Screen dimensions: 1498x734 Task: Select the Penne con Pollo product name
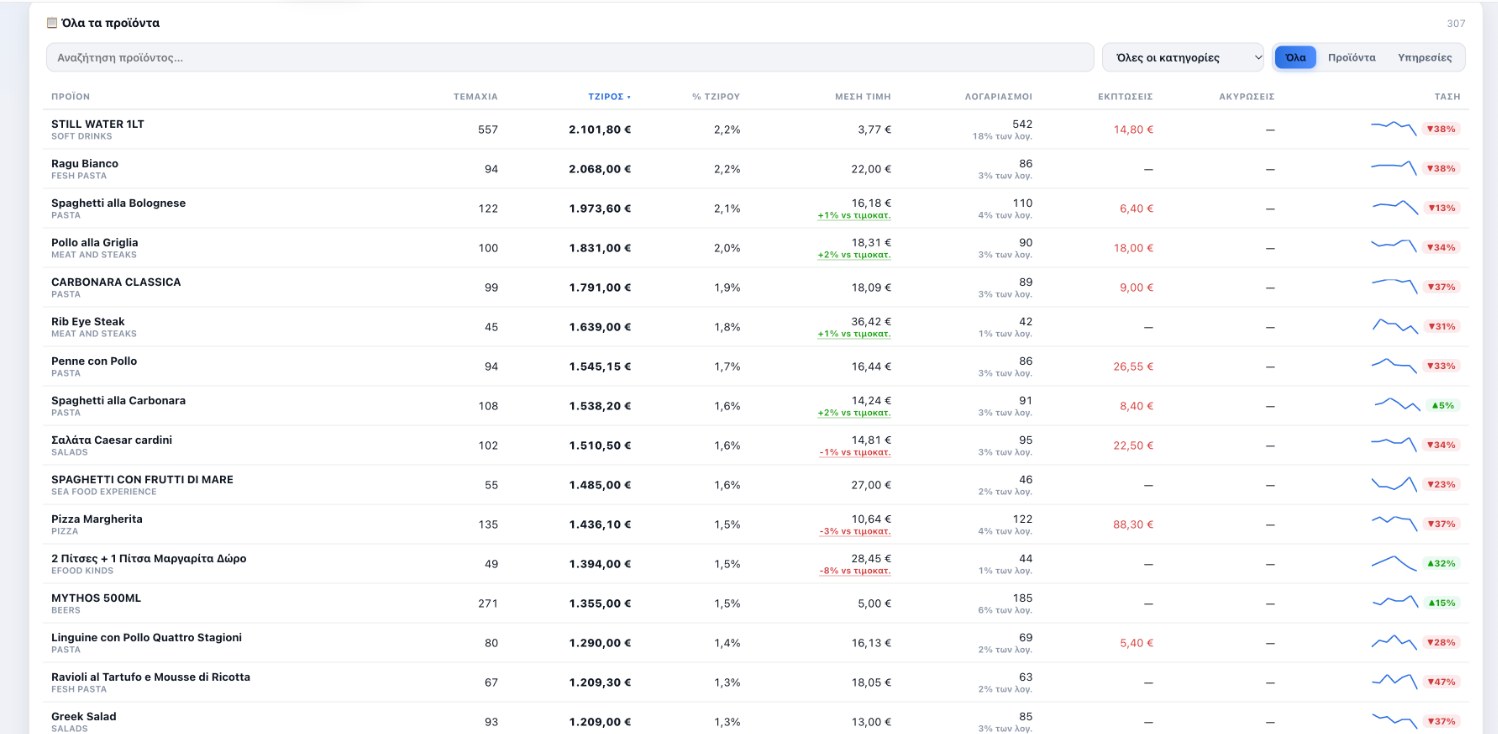pos(94,361)
